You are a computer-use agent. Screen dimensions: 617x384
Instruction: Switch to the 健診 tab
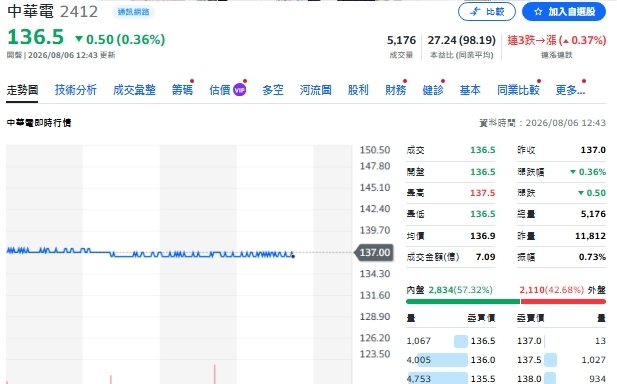(433, 90)
